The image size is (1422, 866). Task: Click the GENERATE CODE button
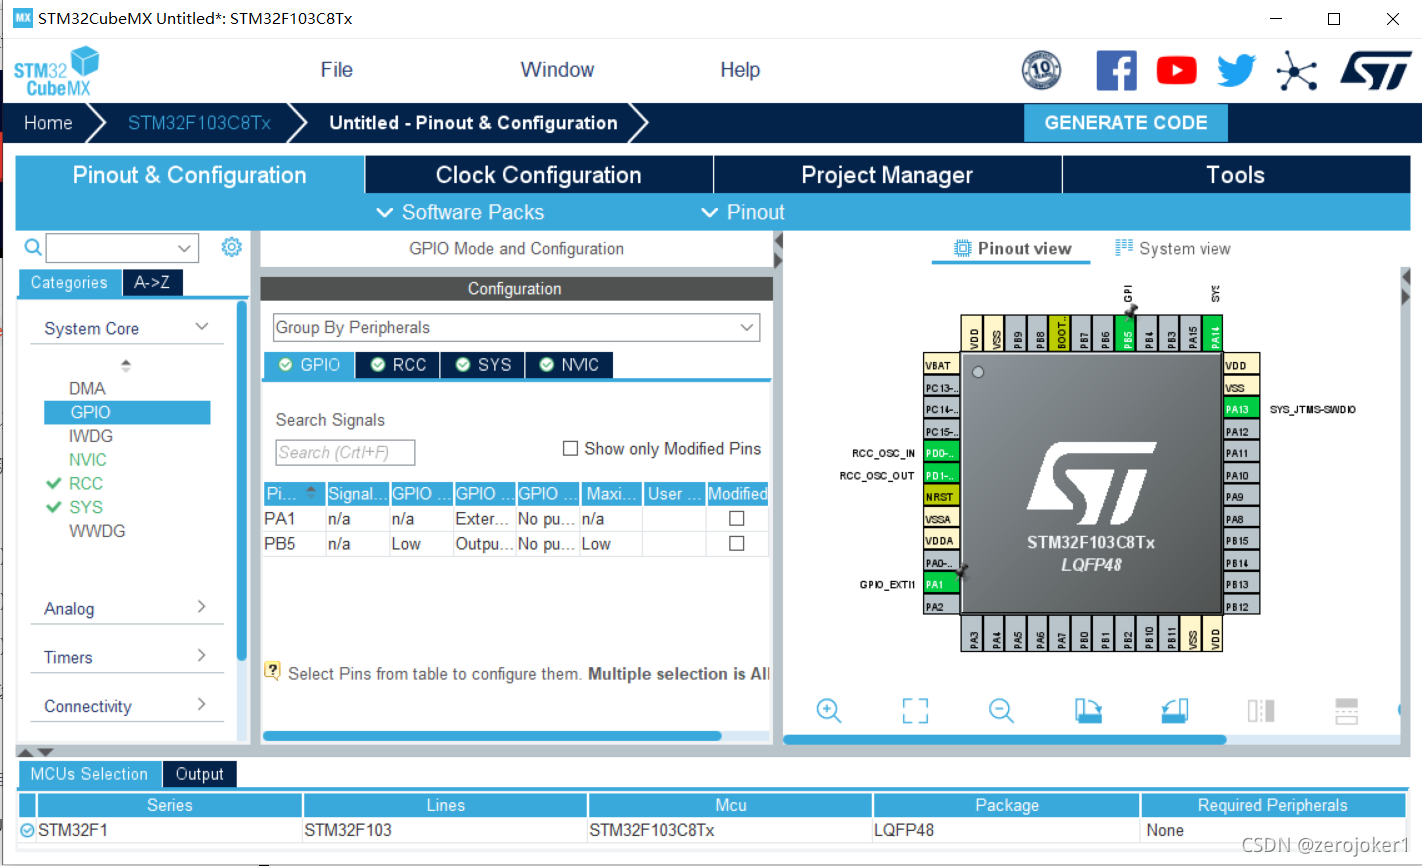[1126, 123]
